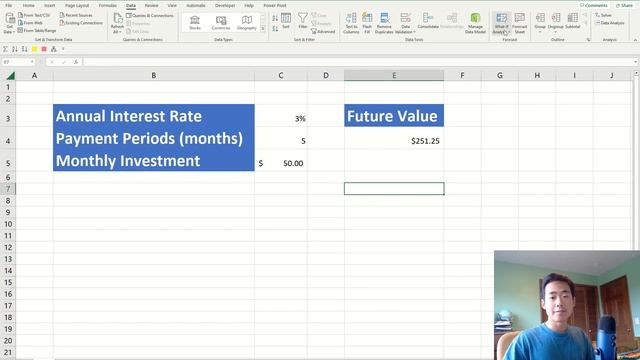
Task: Open the Data Analysis tool
Action: click(610, 23)
